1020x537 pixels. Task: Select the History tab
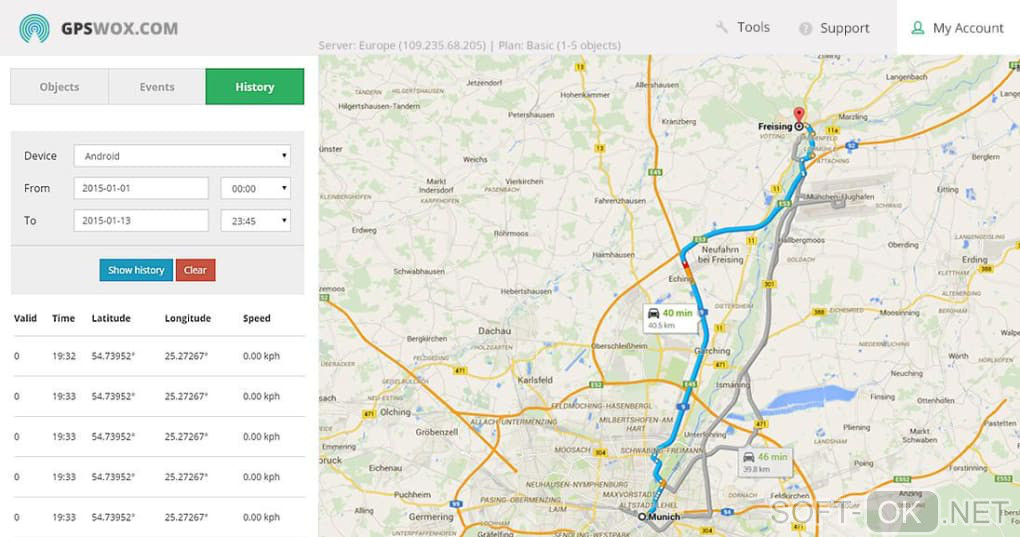254,86
